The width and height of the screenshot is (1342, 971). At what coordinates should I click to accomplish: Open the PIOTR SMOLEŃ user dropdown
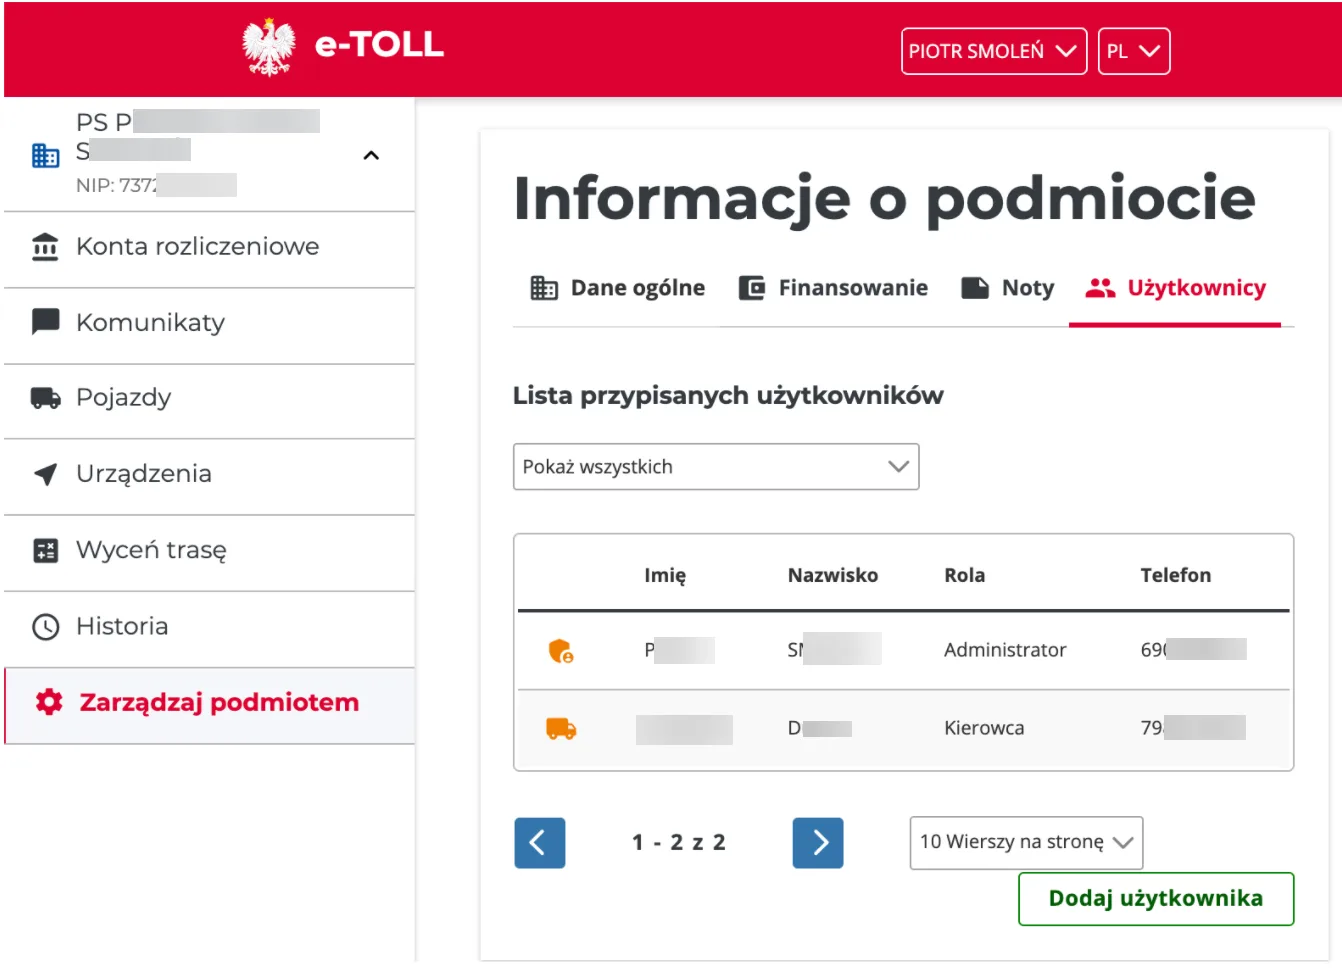(x=994, y=51)
